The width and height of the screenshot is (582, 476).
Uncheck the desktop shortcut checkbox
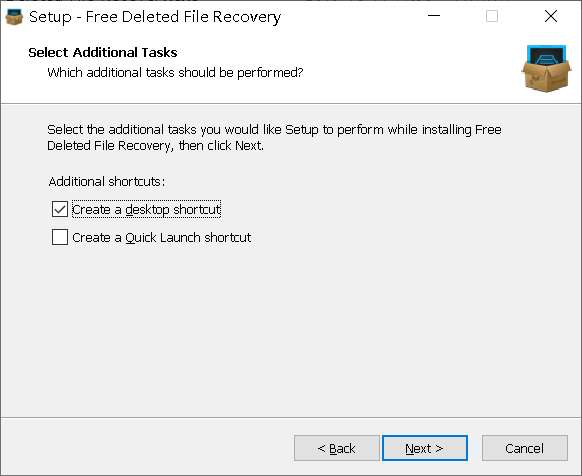coord(60,209)
